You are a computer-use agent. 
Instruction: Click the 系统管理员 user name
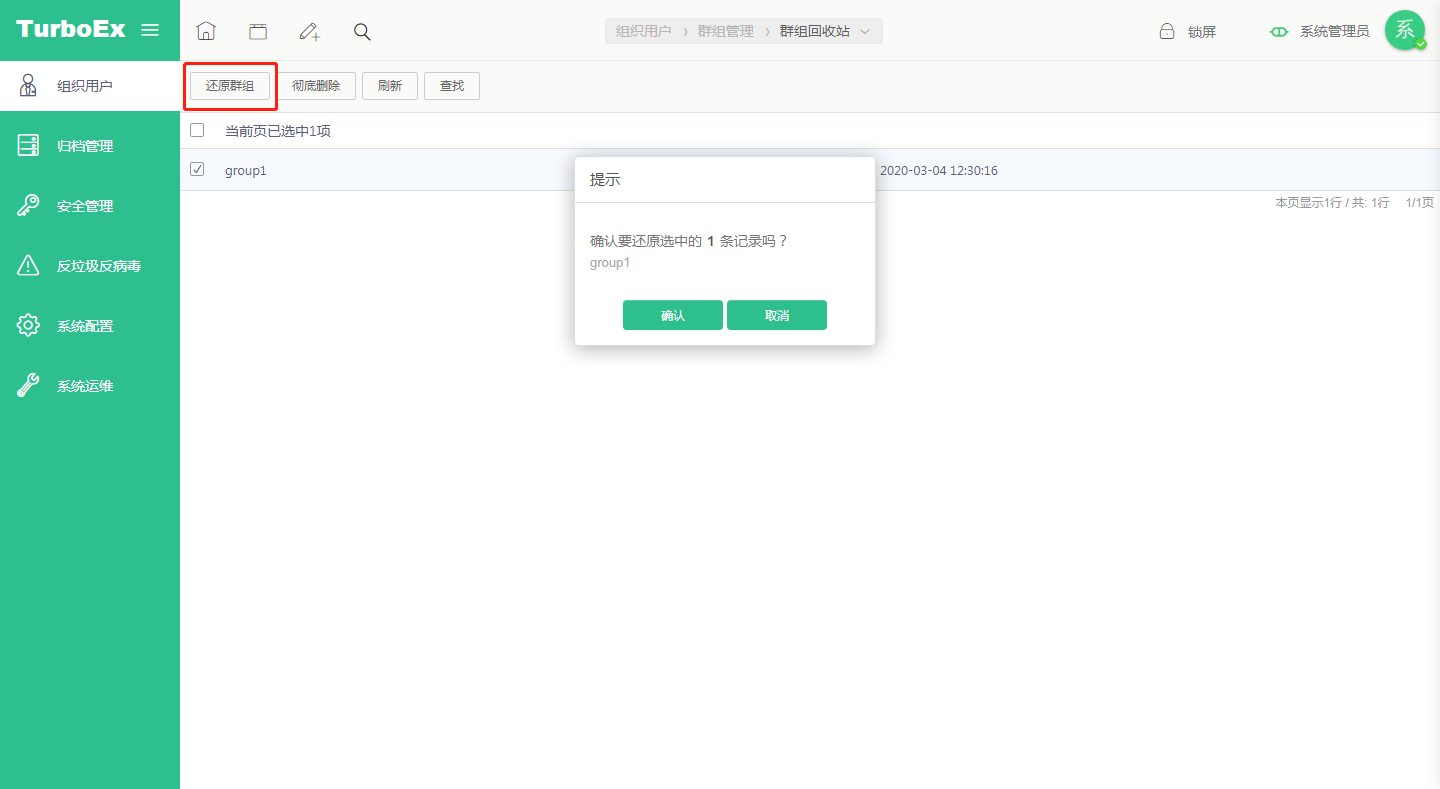click(1335, 32)
